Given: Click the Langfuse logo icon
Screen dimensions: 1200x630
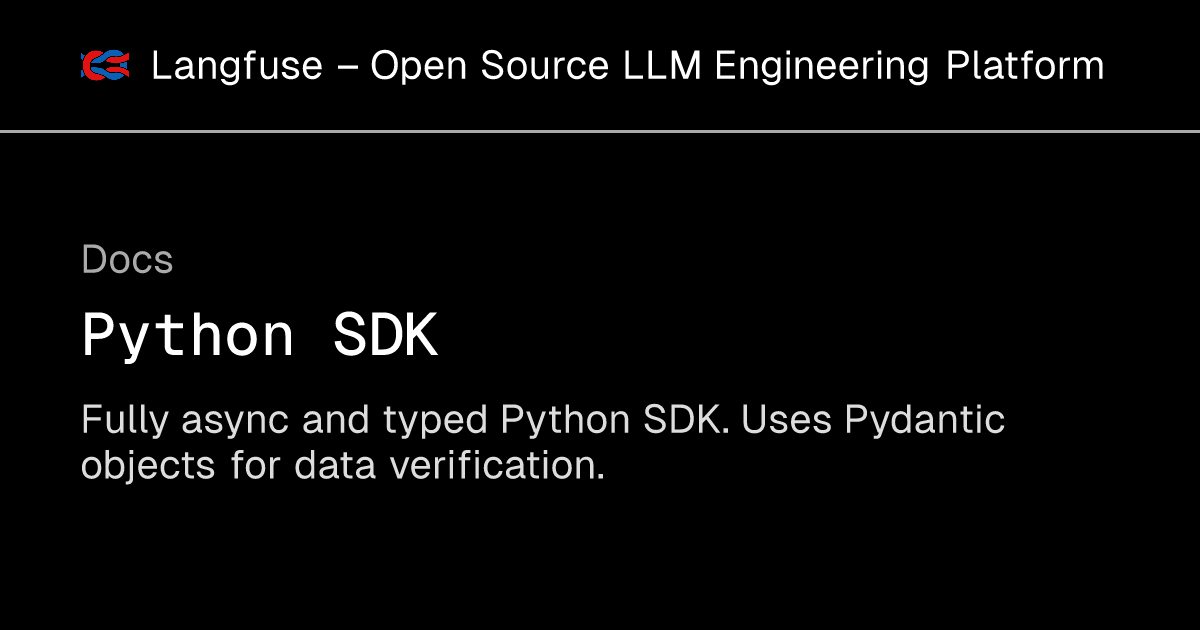Looking at the screenshot, I should [105, 66].
